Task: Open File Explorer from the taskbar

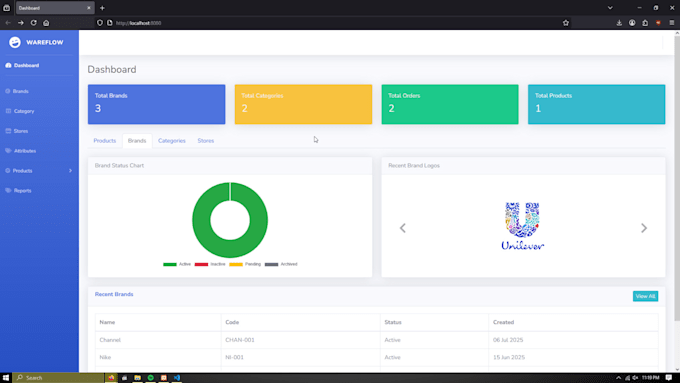Action: [x=137, y=378]
